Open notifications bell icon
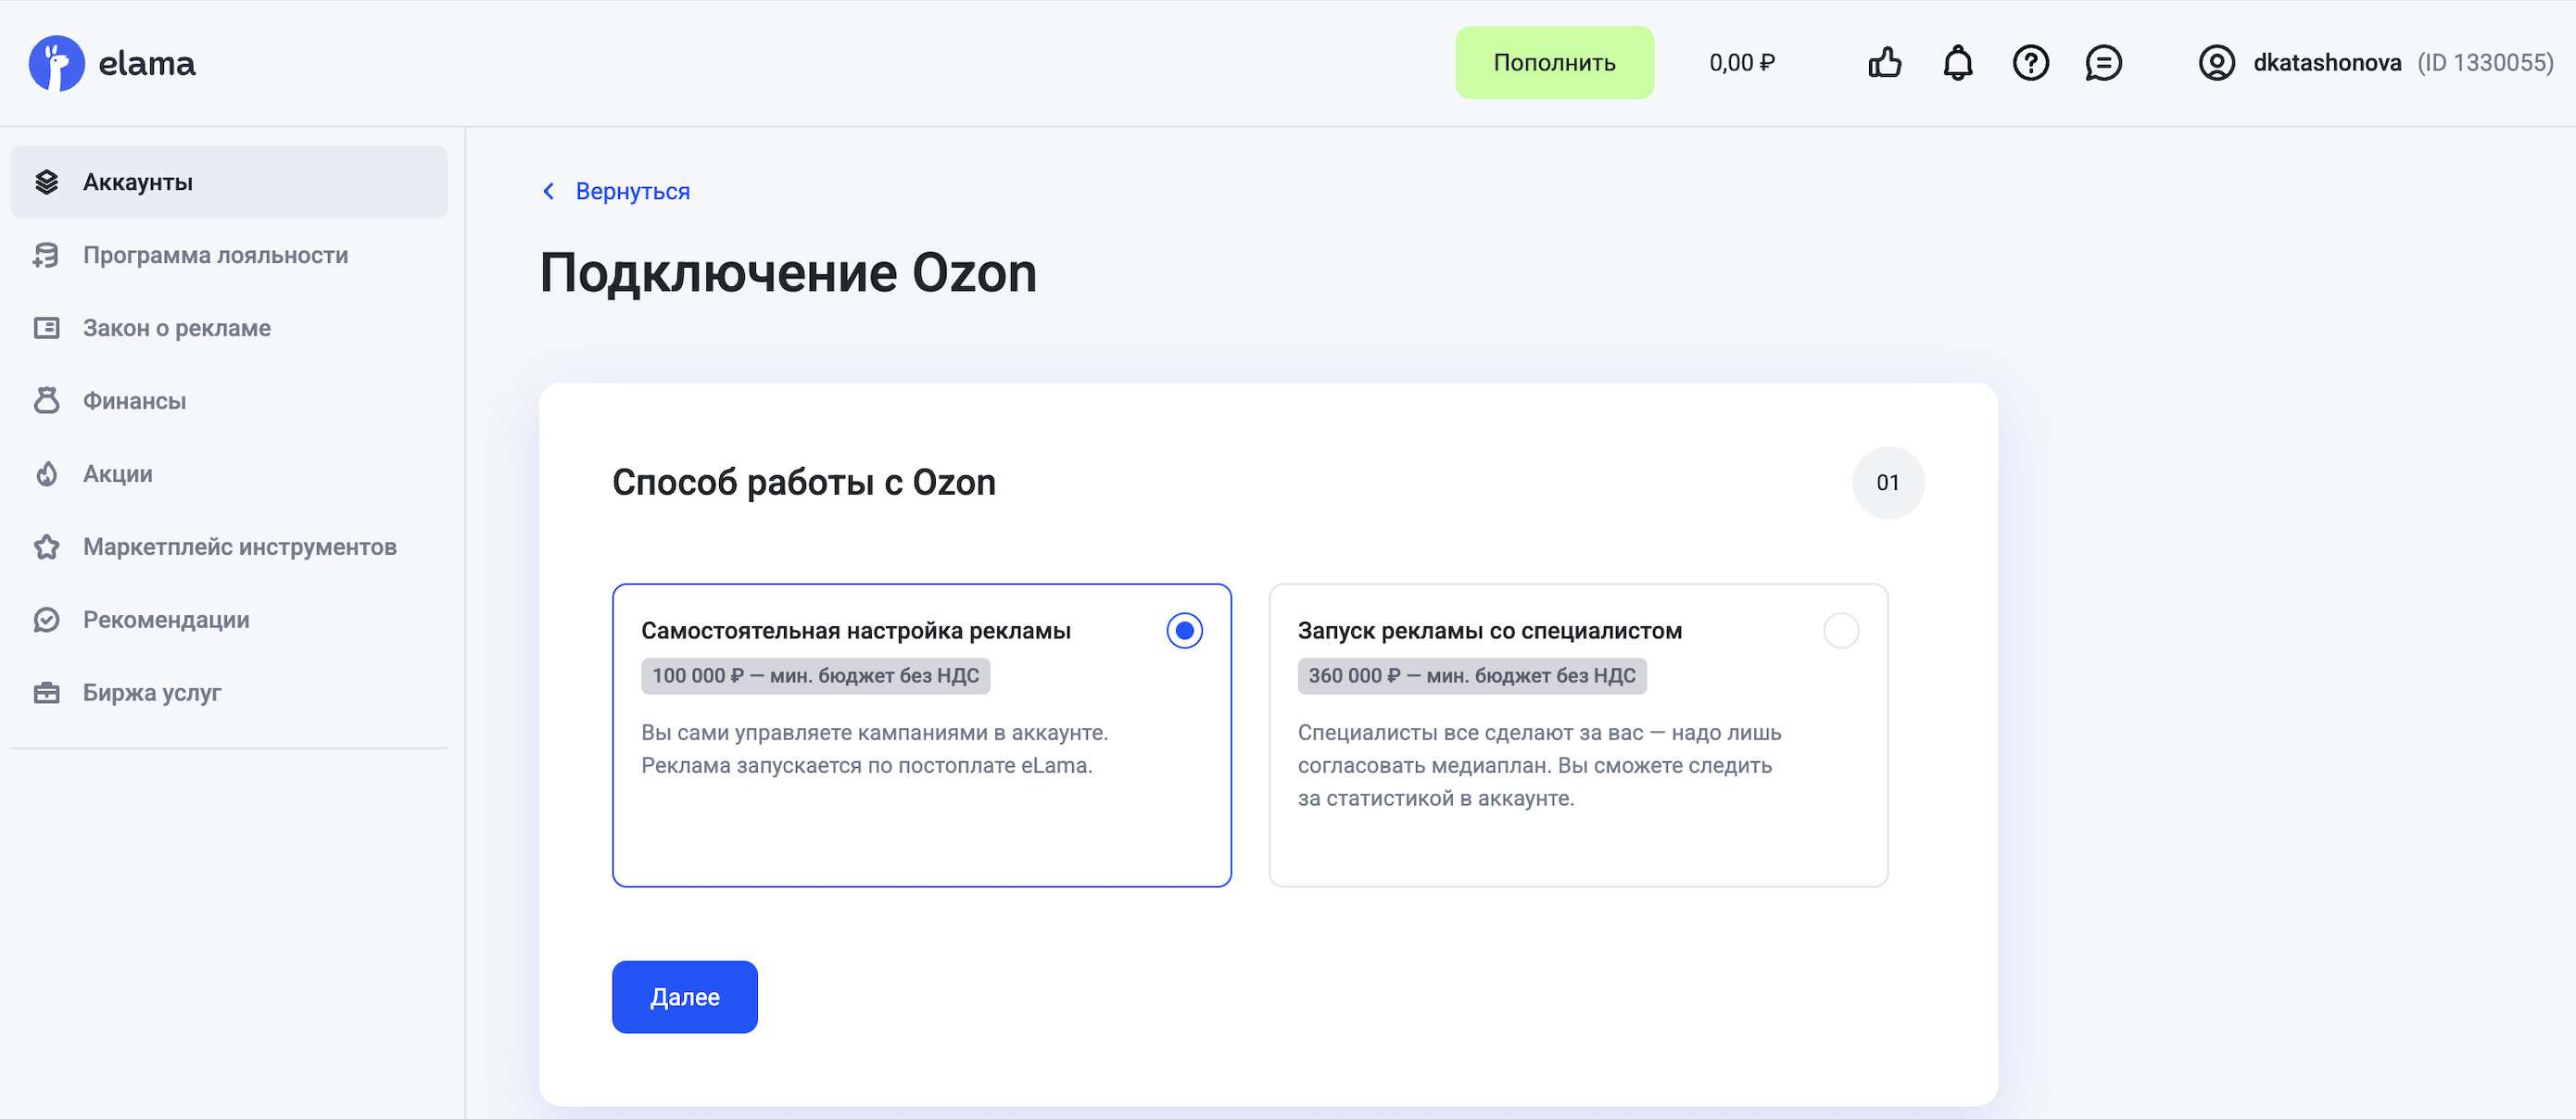The image size is (2576, 1119). (x=1957, y=63)
